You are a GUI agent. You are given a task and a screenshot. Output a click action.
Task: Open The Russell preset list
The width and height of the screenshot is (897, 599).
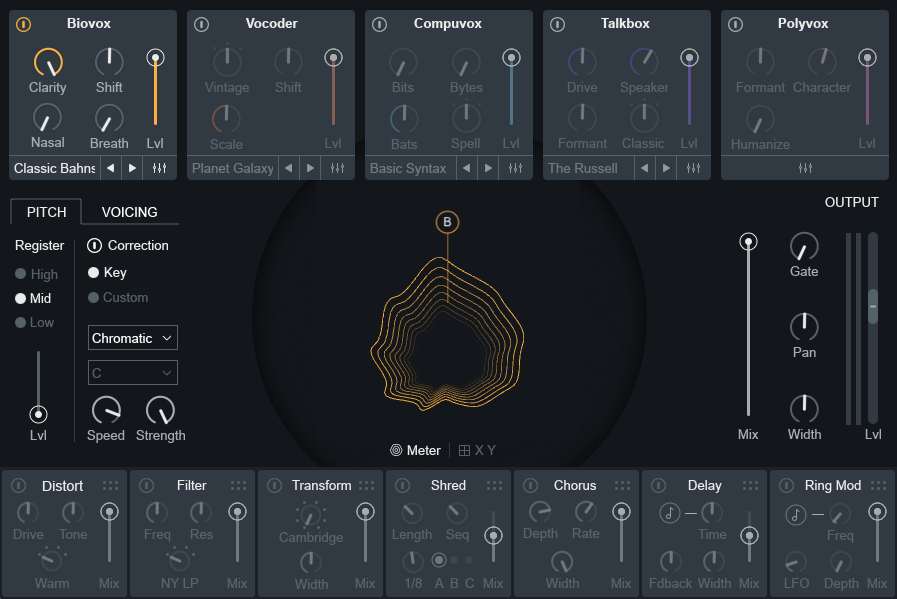coord(589,168)
